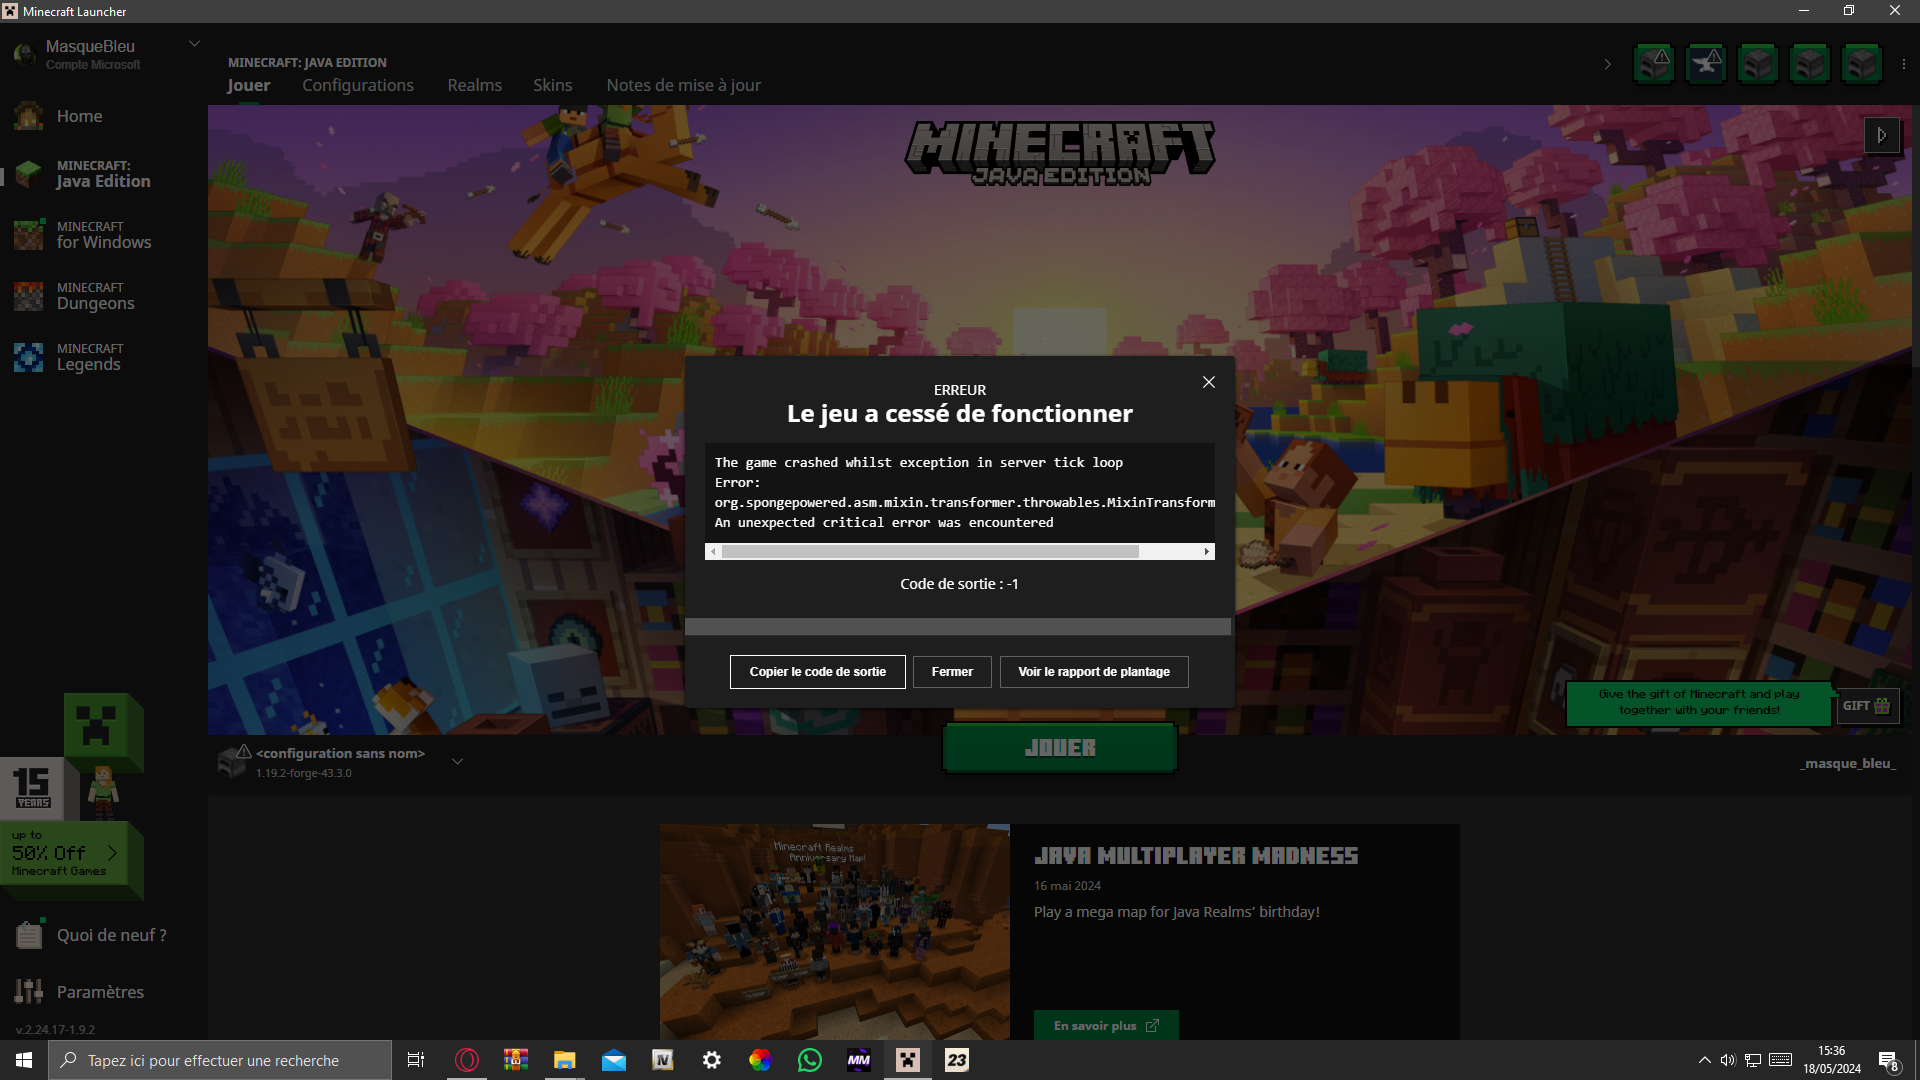Click the GIFT button
This screenshot has height=1080, width=1920.
[1867, 706]
